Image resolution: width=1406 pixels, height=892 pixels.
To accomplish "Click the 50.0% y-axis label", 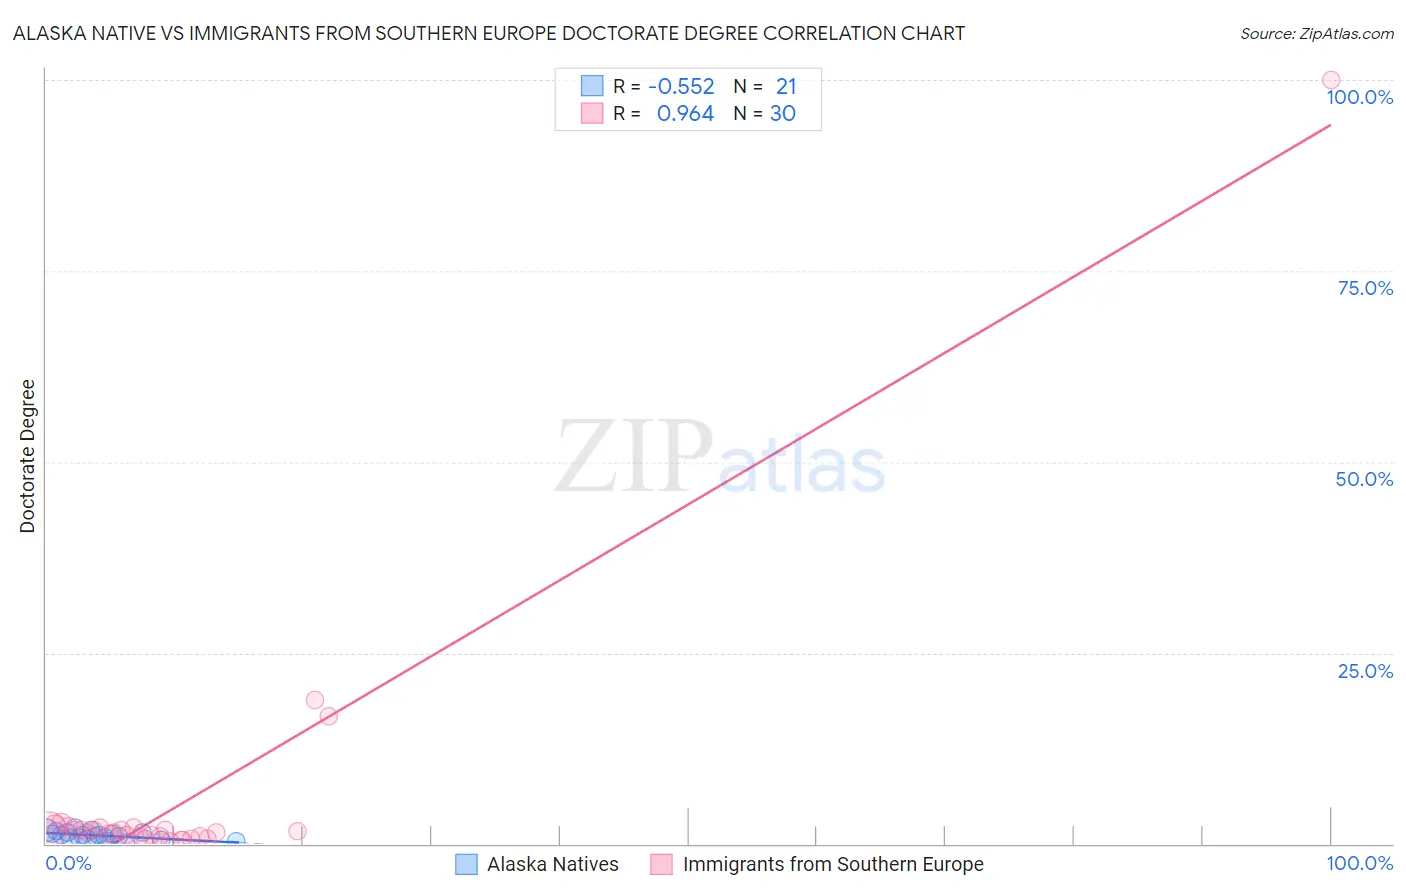I will point(1364,479).
